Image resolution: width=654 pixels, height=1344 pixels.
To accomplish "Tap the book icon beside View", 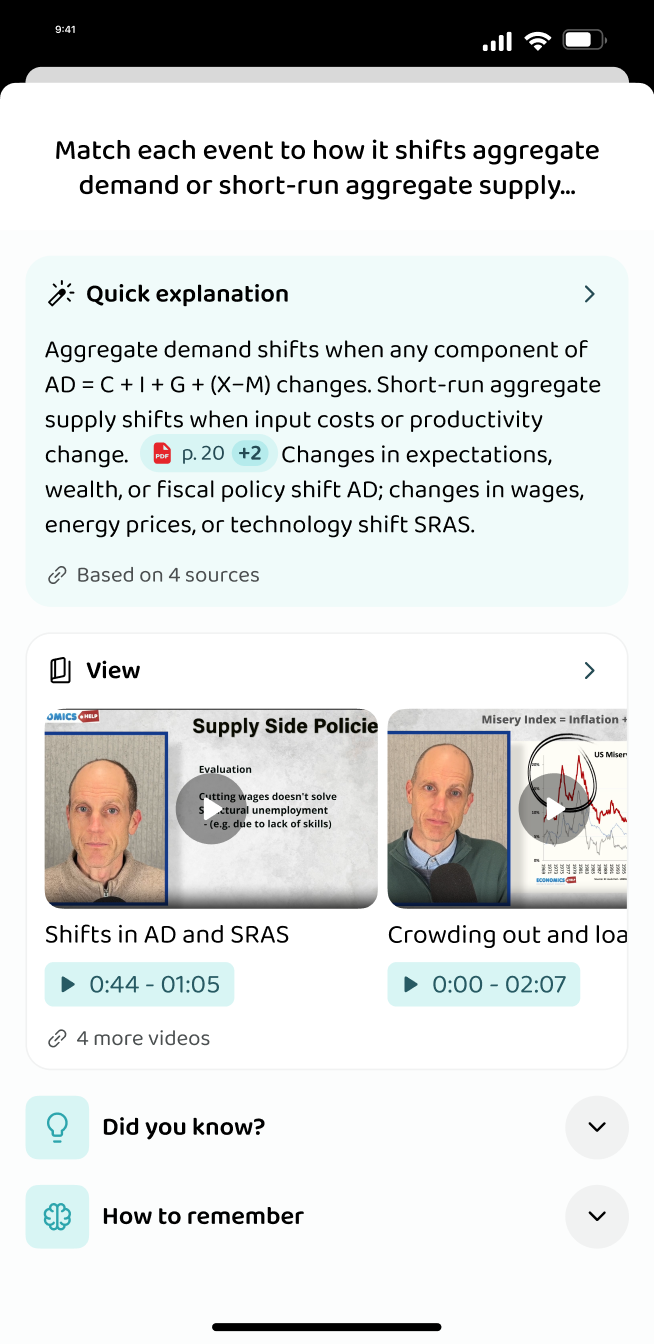I will tap(60, 670).
